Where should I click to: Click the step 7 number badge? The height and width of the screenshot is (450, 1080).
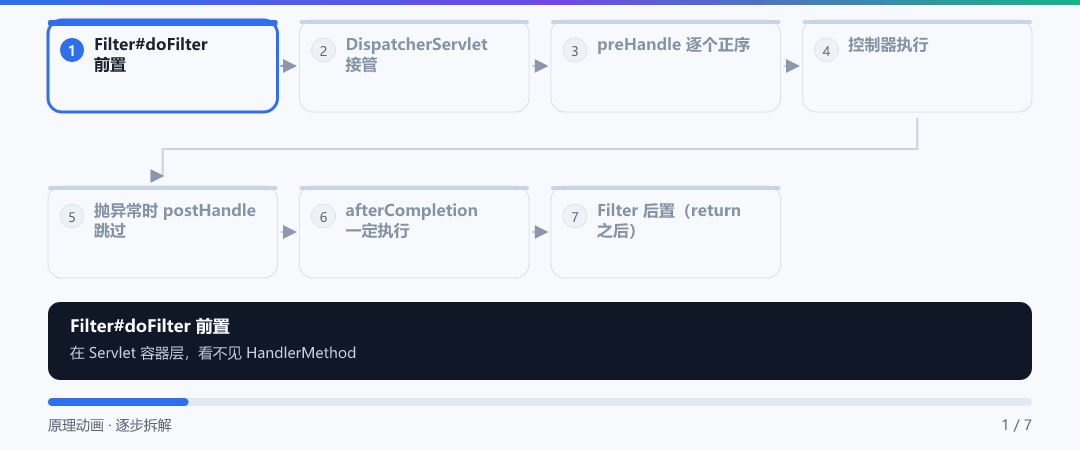tap(574, 216)
